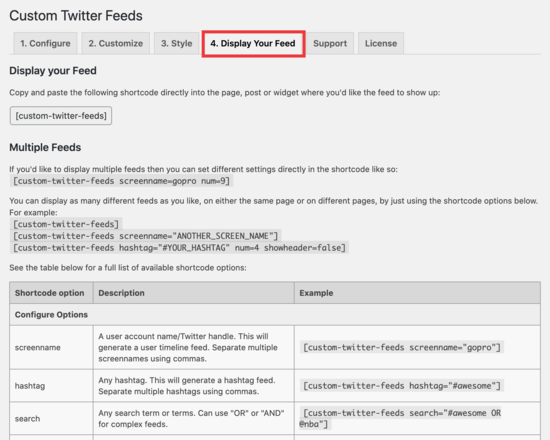Viewport: 550px width, 440px height.
Task: Click the Description column header
Action: [x=194, y=293]
